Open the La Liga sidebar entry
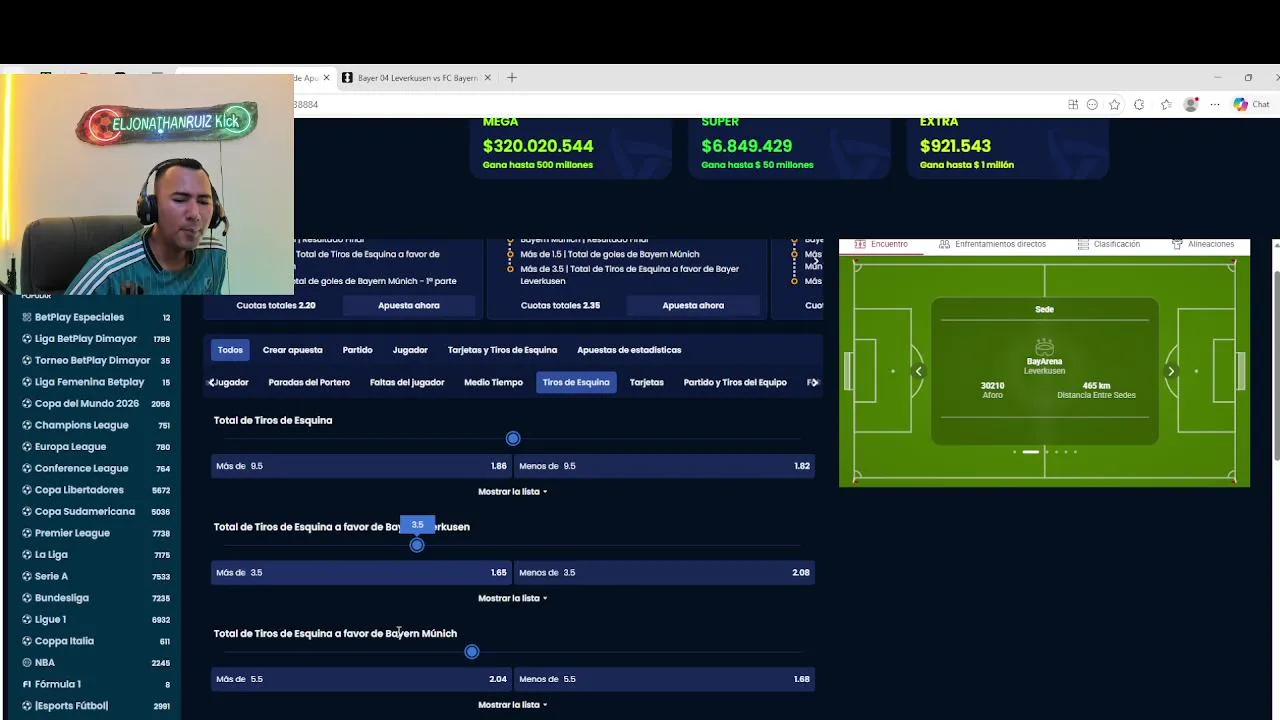The width and height of the screenshot is (1280, 720). pyautogui.click(x=96, y=555)
